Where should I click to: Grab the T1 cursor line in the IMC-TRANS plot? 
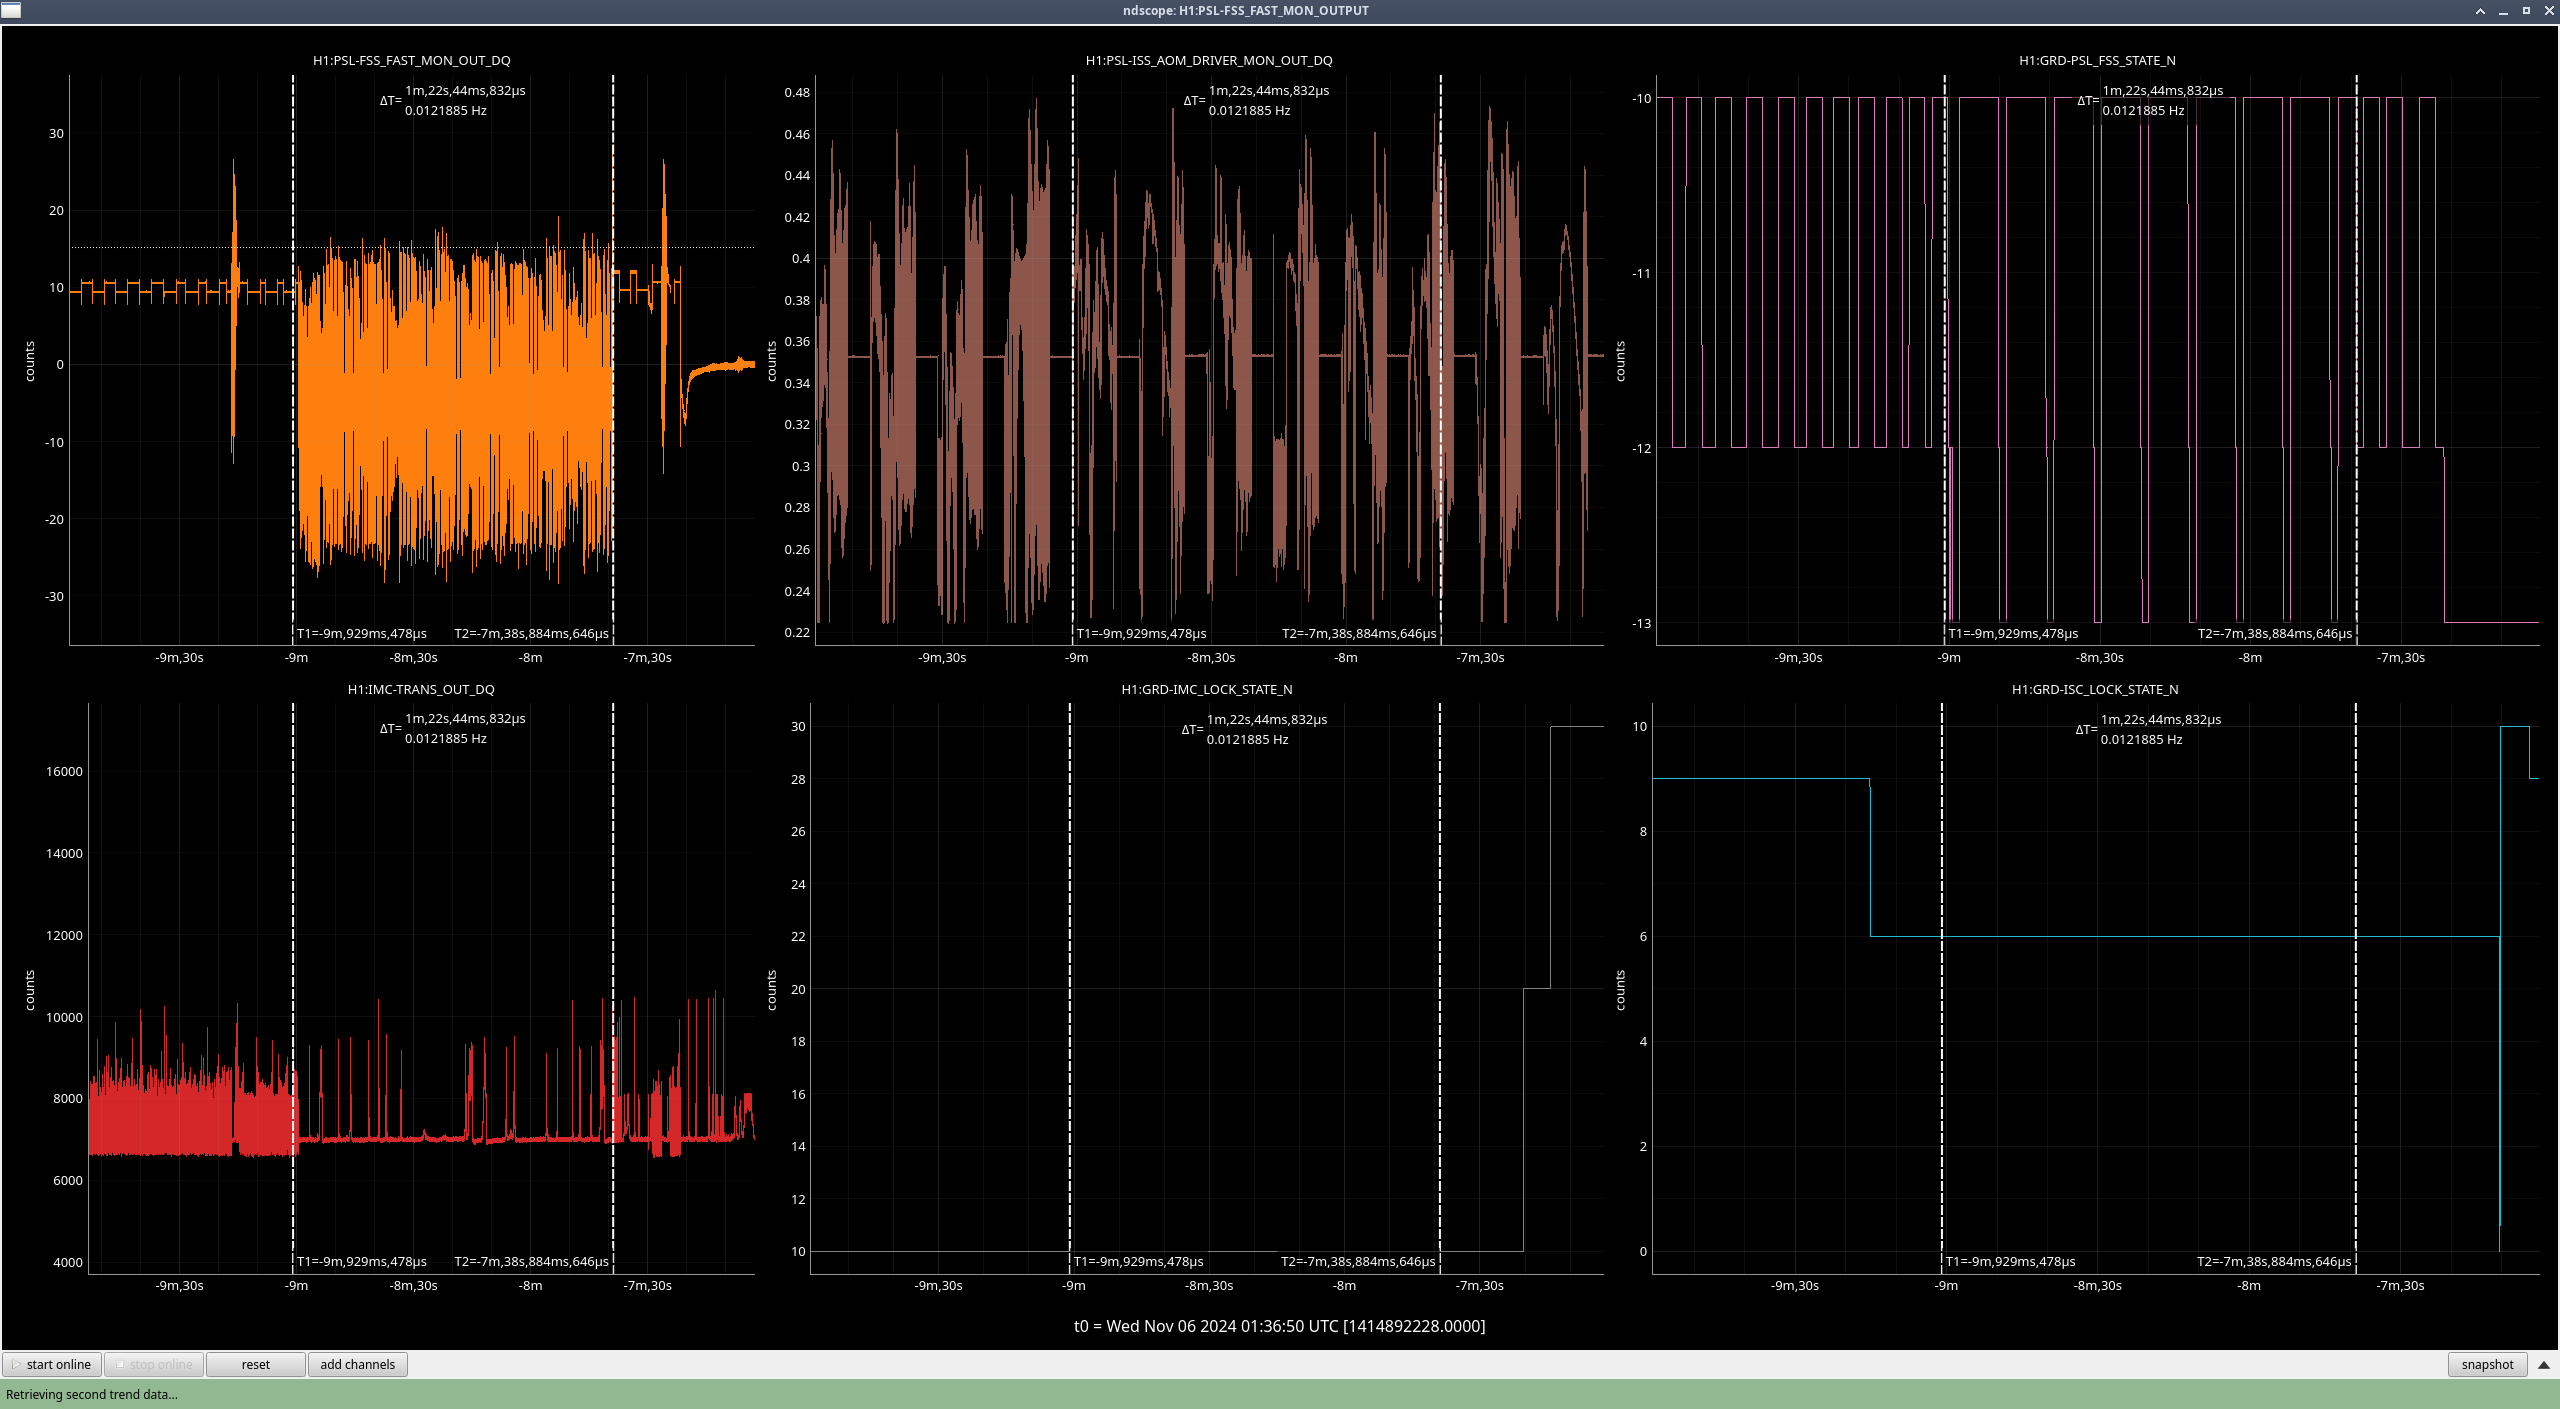pyautogui.click(x=293, y=988)
